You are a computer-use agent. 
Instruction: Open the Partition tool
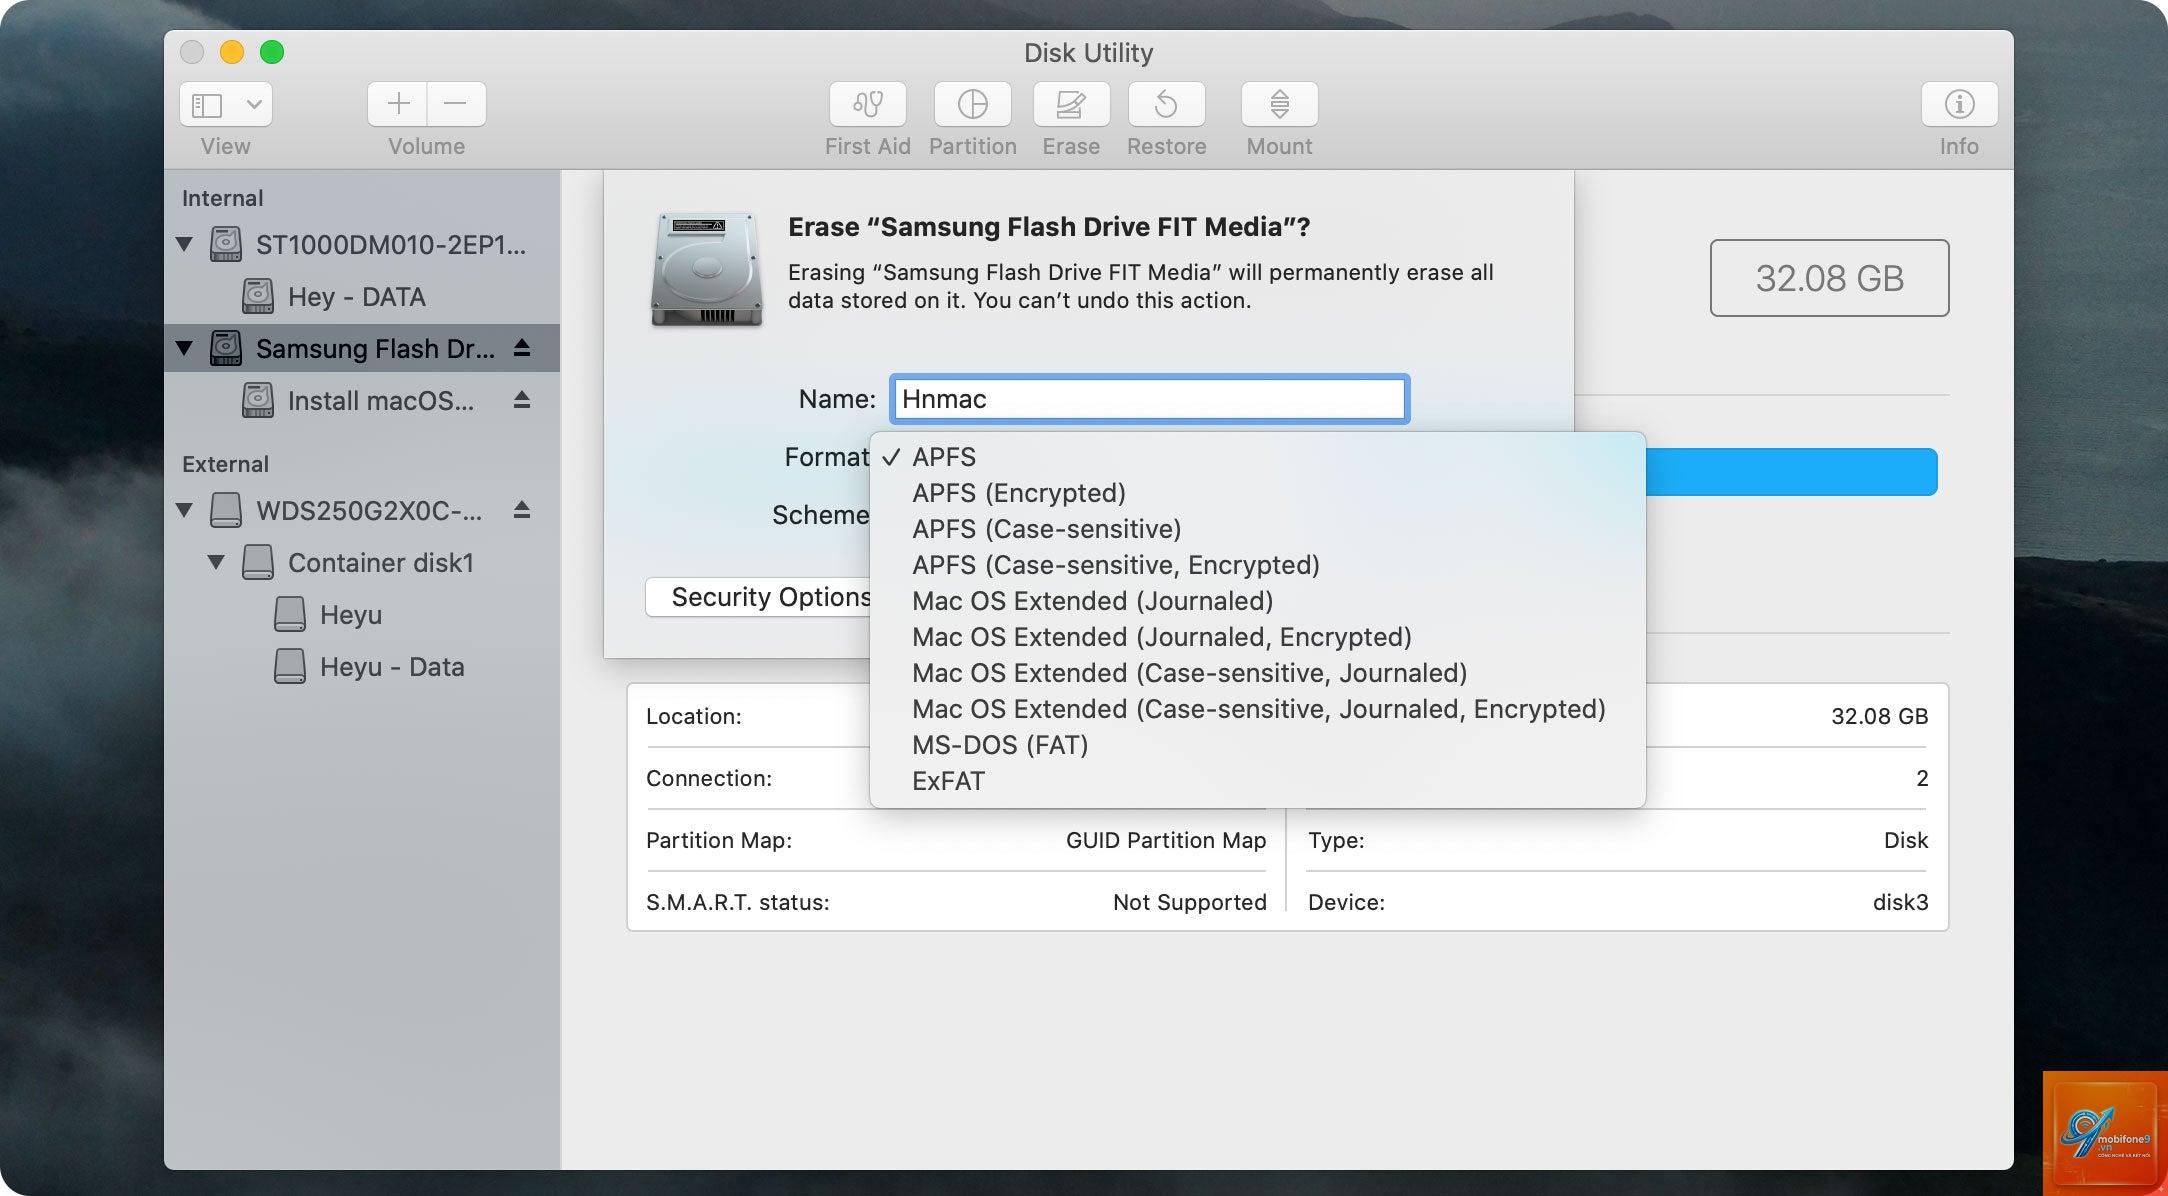click(x=972, y=104)
